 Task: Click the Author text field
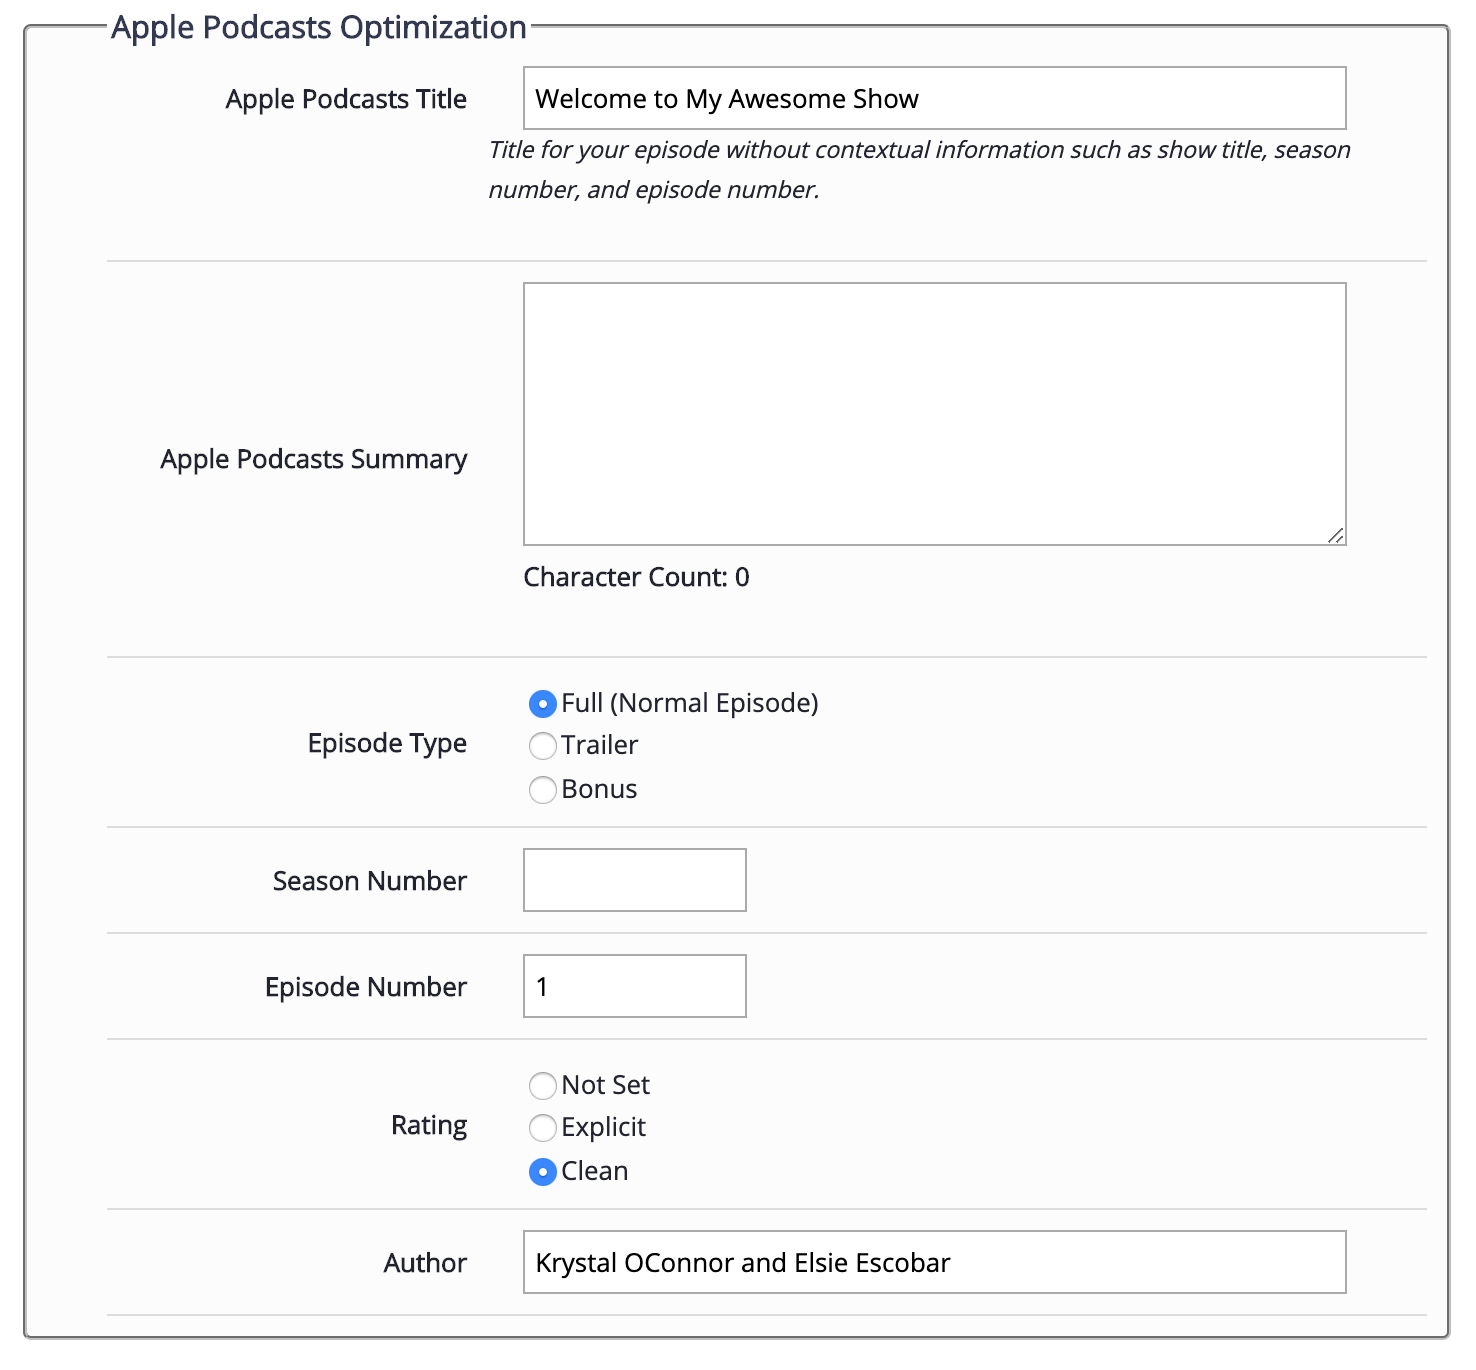pos(934,1262)
